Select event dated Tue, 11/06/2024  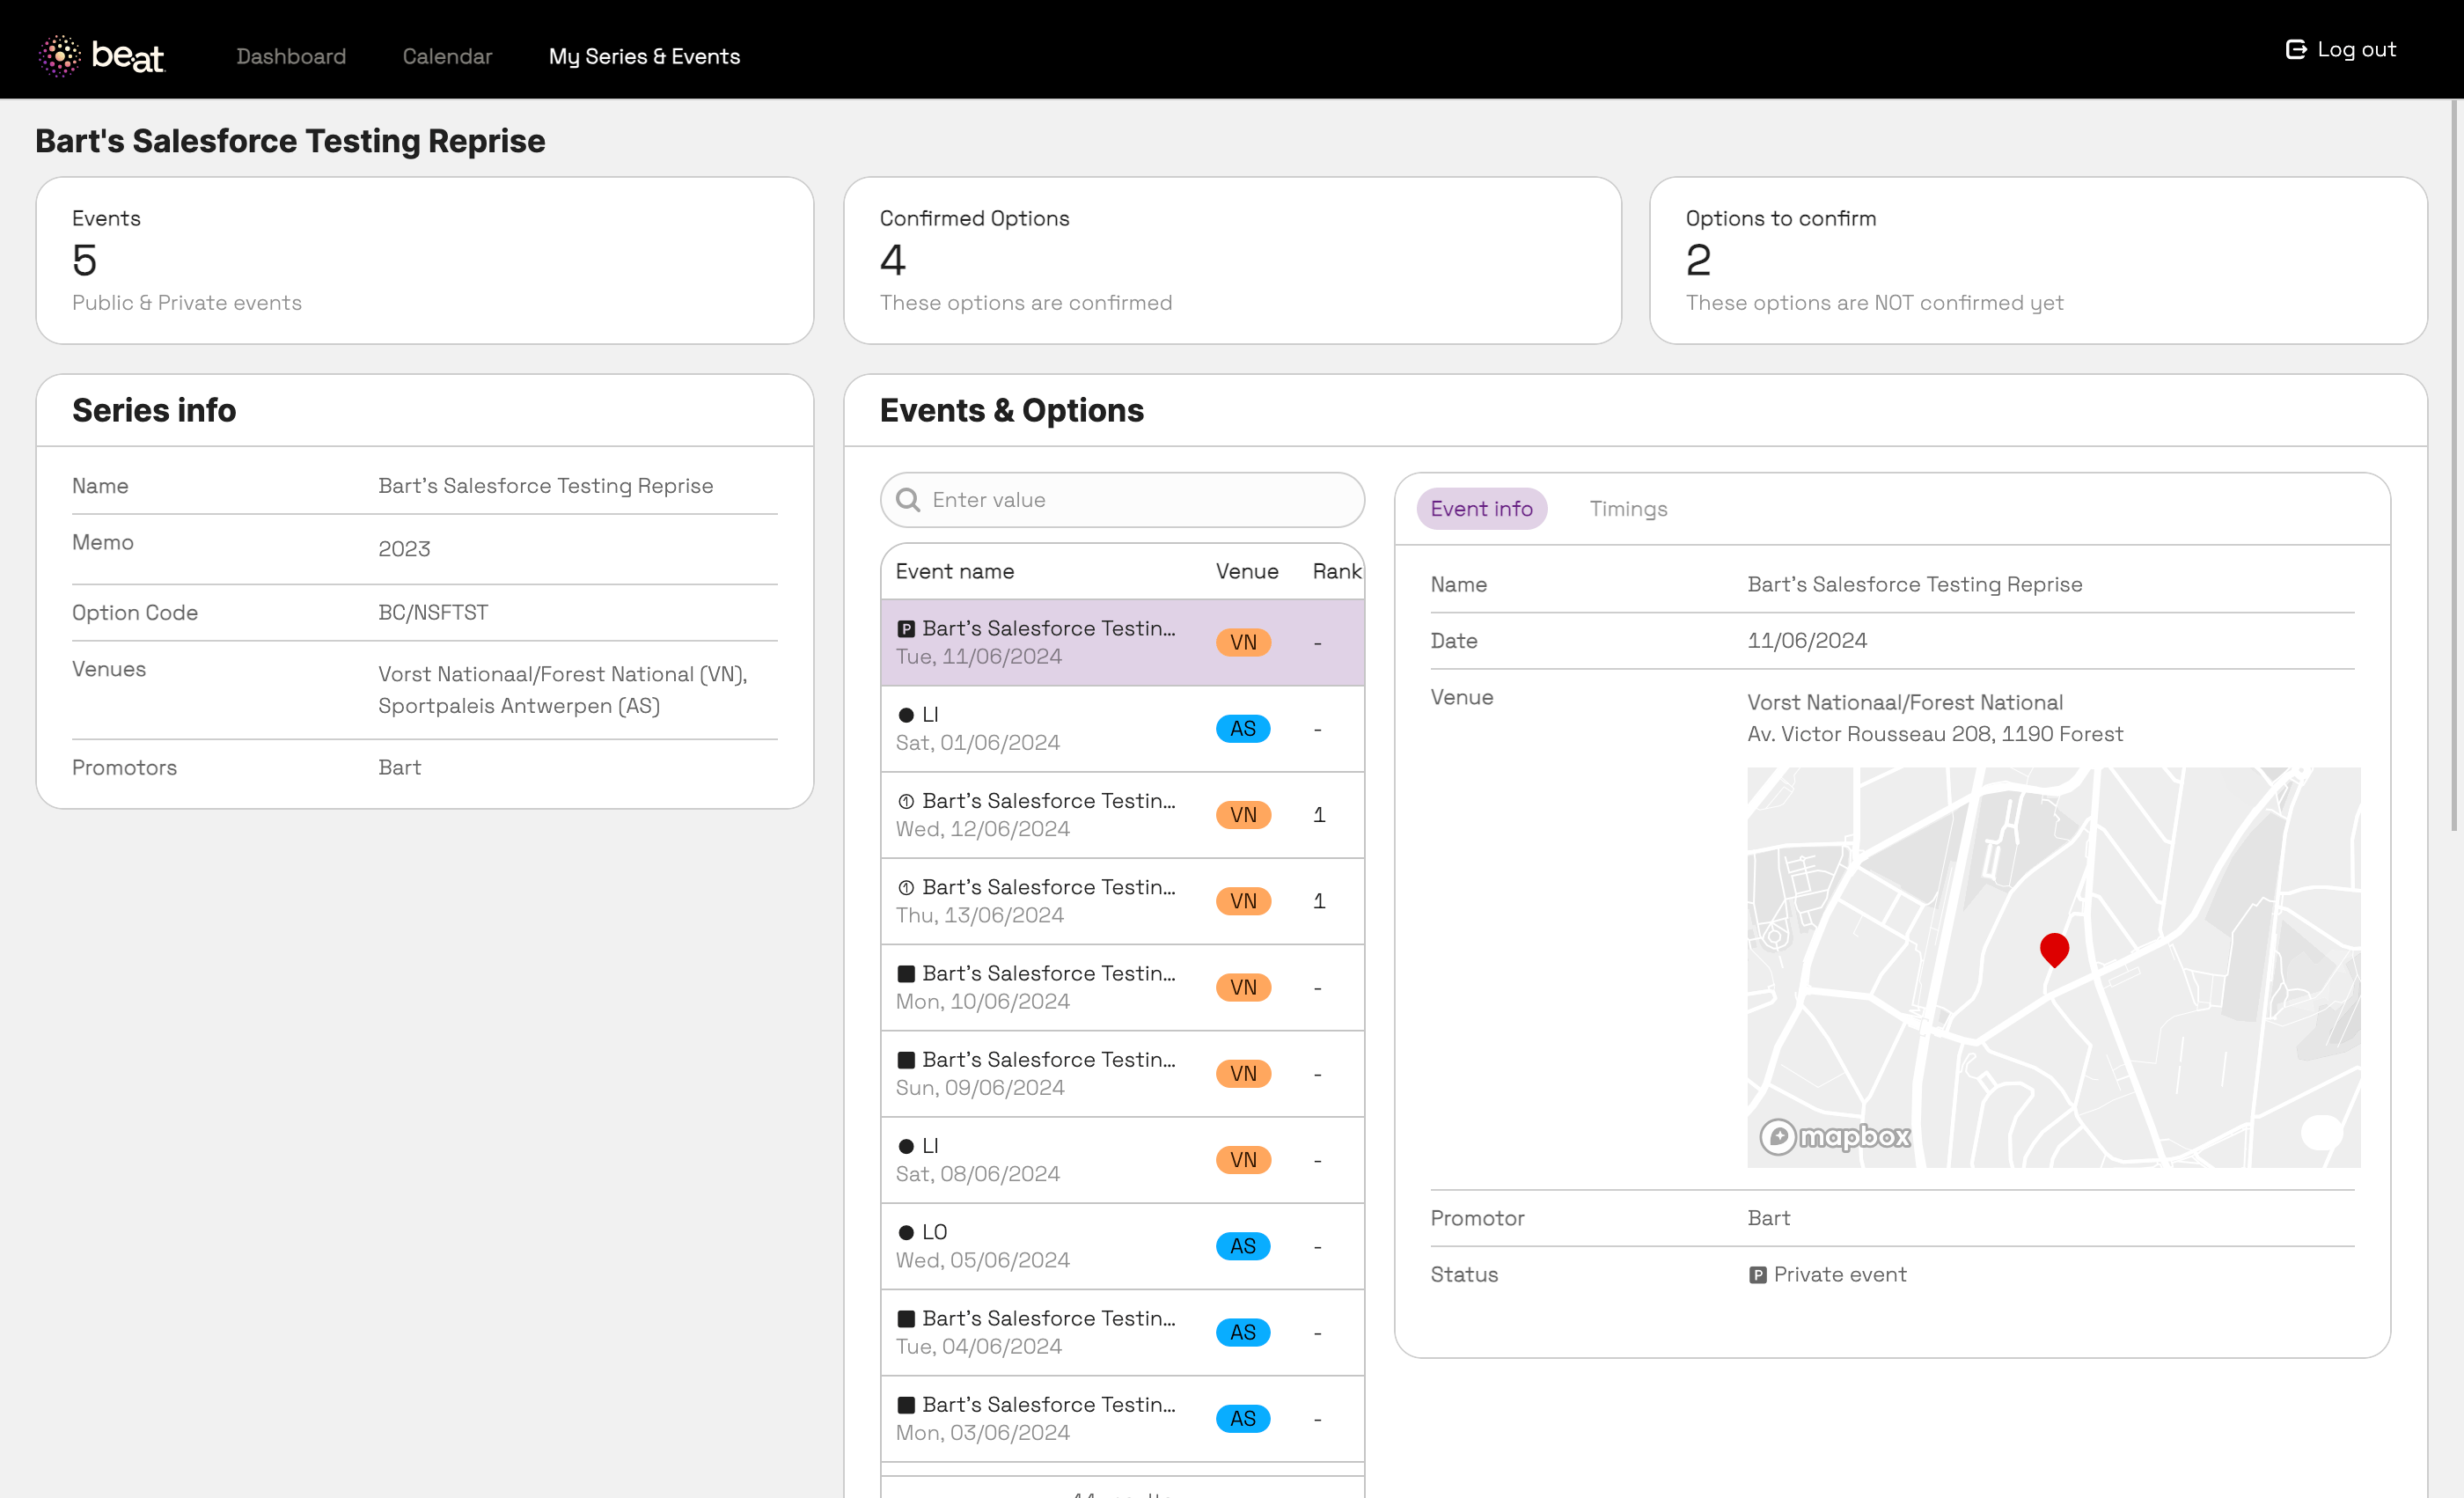1122,643
